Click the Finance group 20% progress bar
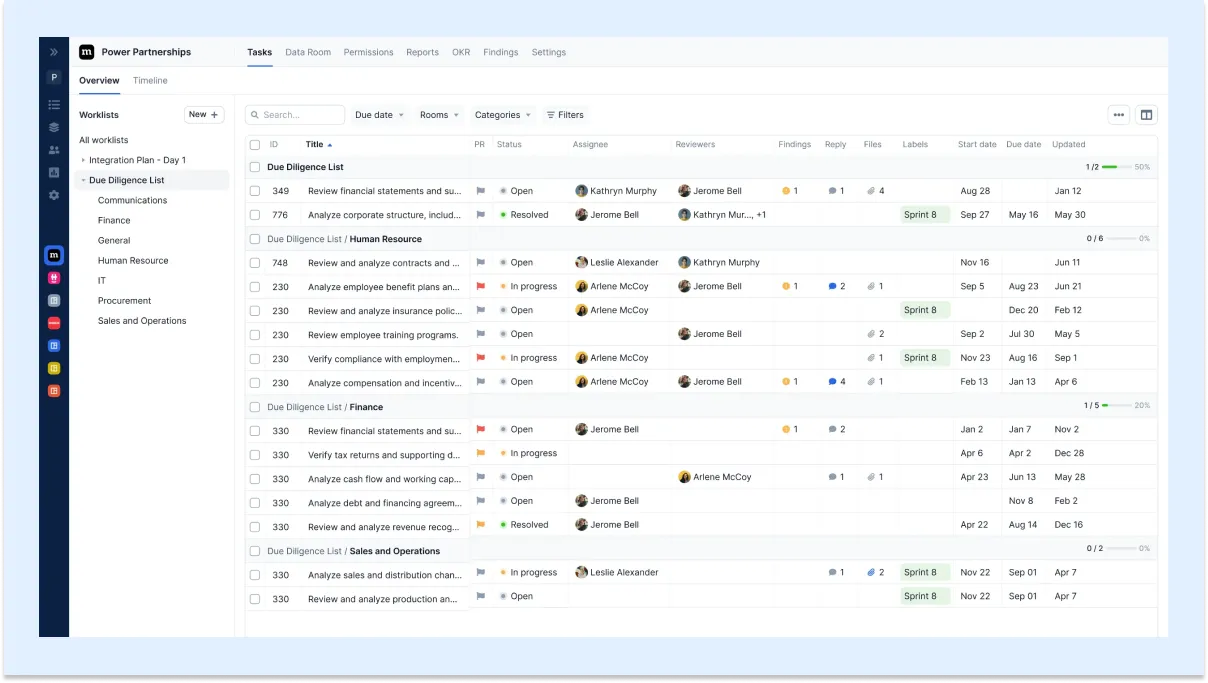 point(1116,406)
